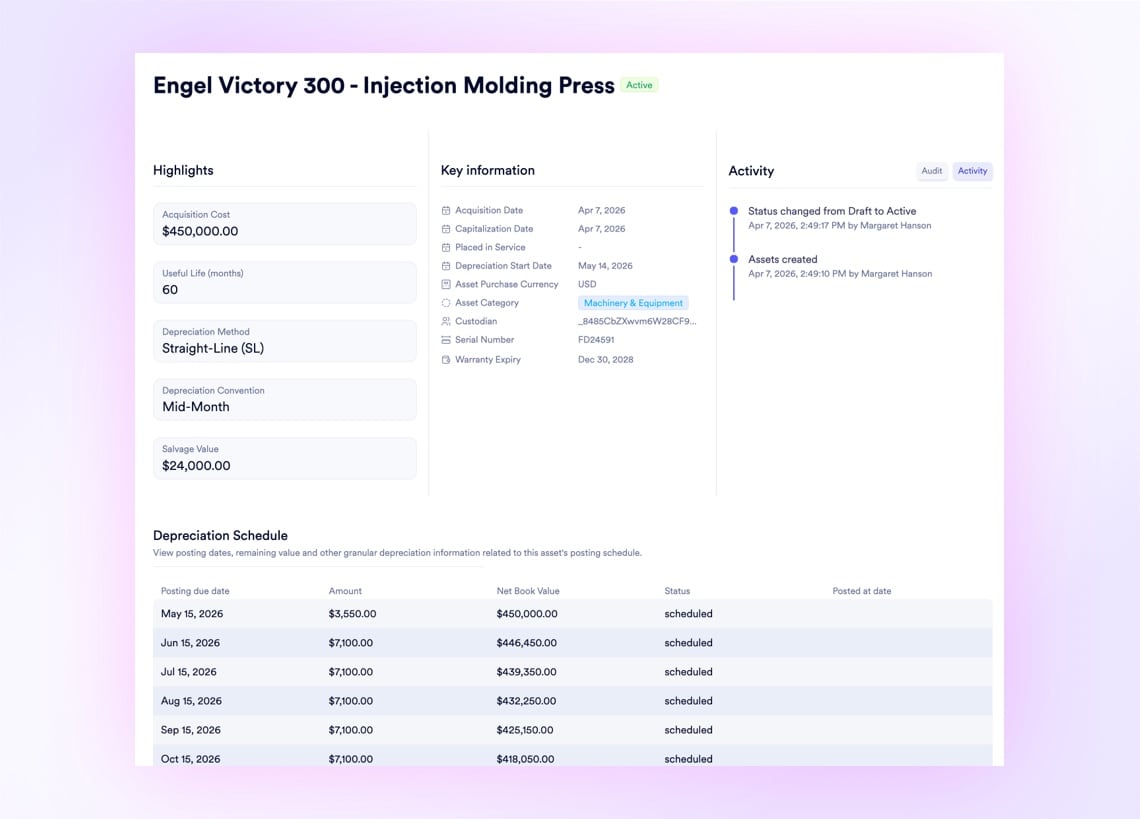The width and height of the screenshot is (1140, 819).
Task: Click the timeline dot for Status changed
Action: 734,211
